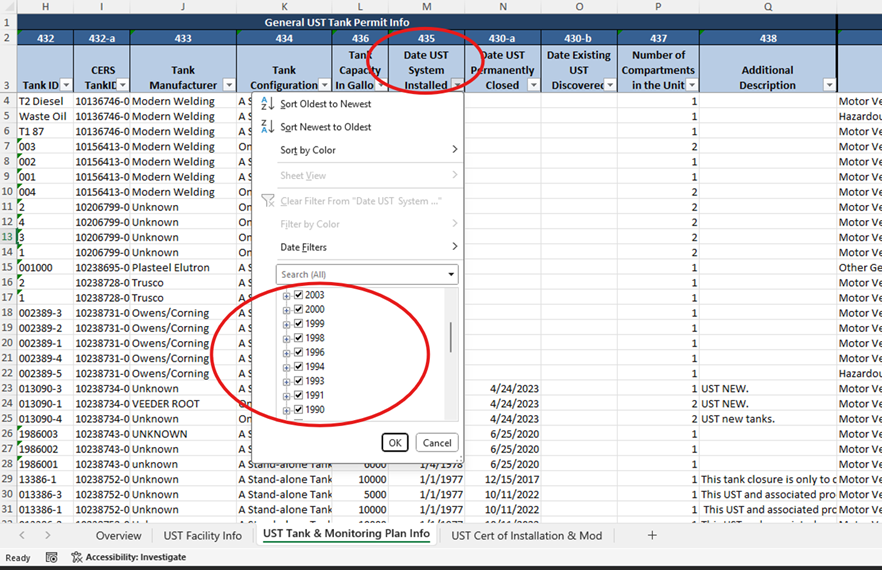Toggle the 1998 year checkbox
The image size is (882, 570).
(298, 338)
